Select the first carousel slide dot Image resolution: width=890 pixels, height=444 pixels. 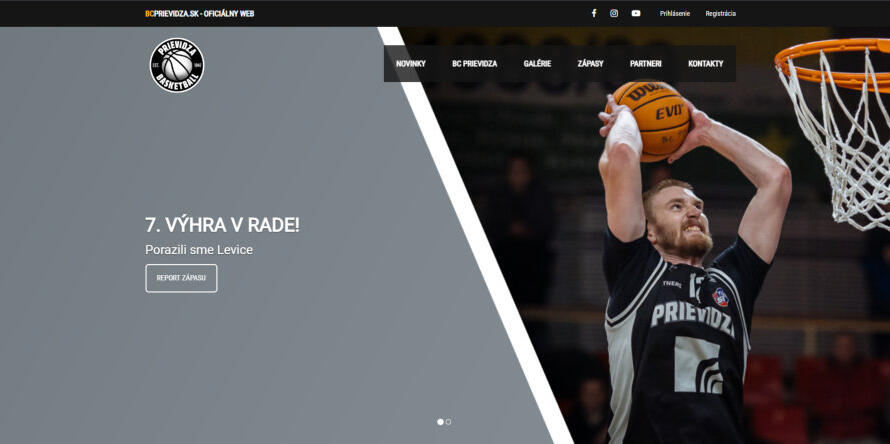440,422
